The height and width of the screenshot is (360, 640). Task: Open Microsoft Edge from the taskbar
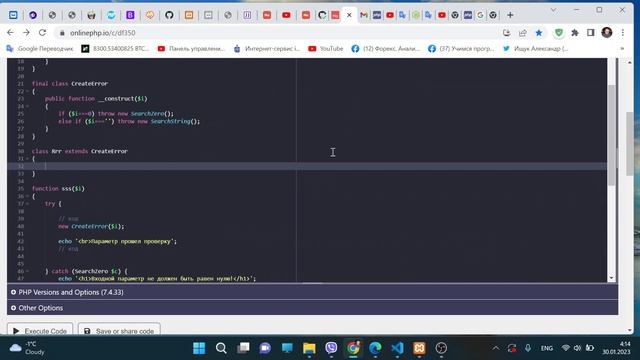point(375,348)
